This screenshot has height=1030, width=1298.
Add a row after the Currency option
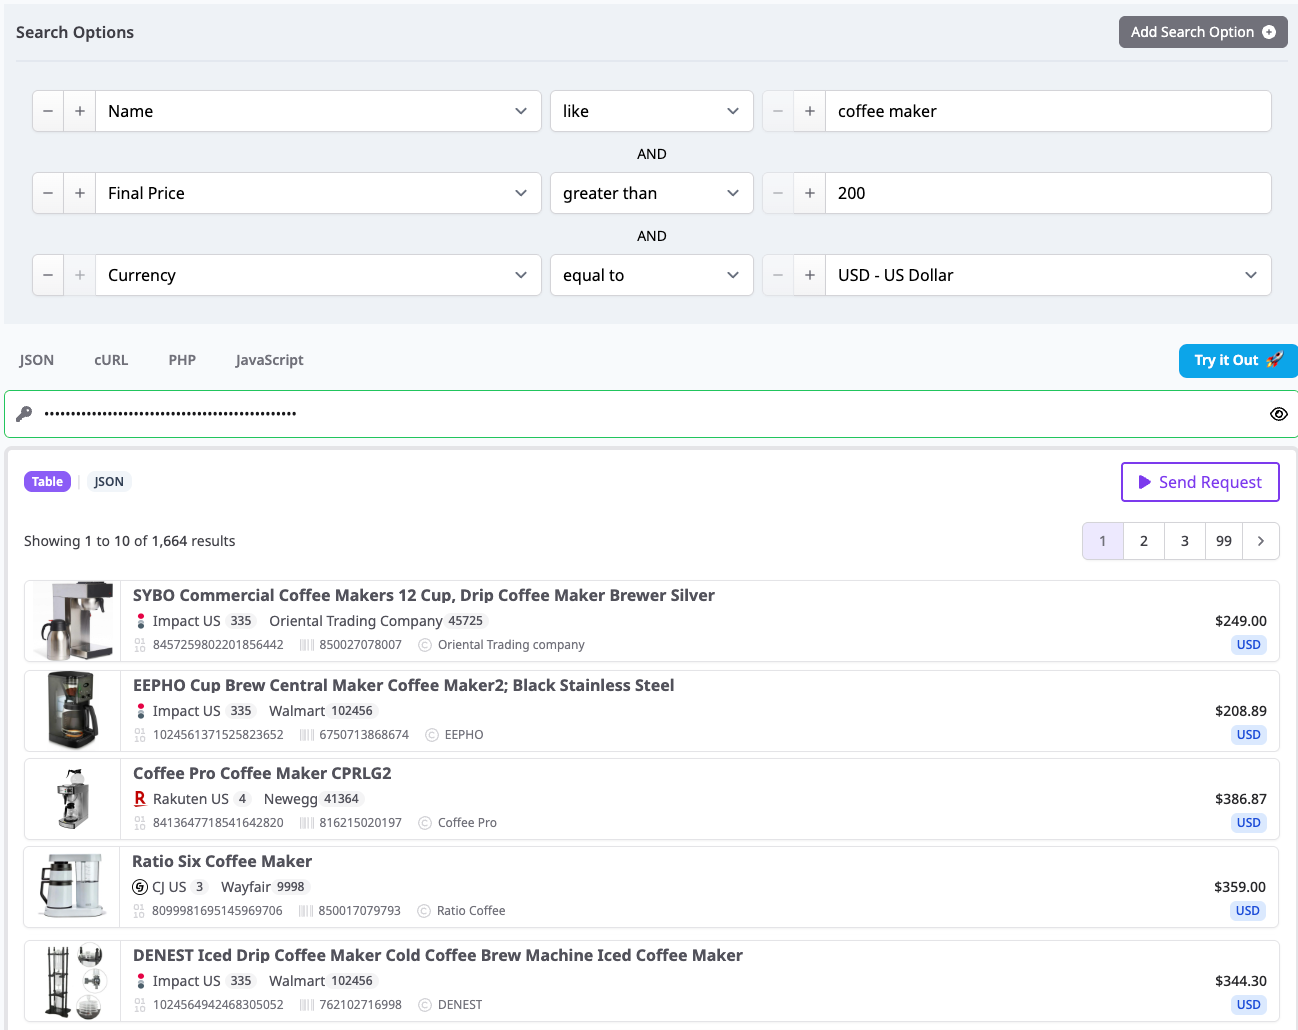pos(80,275)
